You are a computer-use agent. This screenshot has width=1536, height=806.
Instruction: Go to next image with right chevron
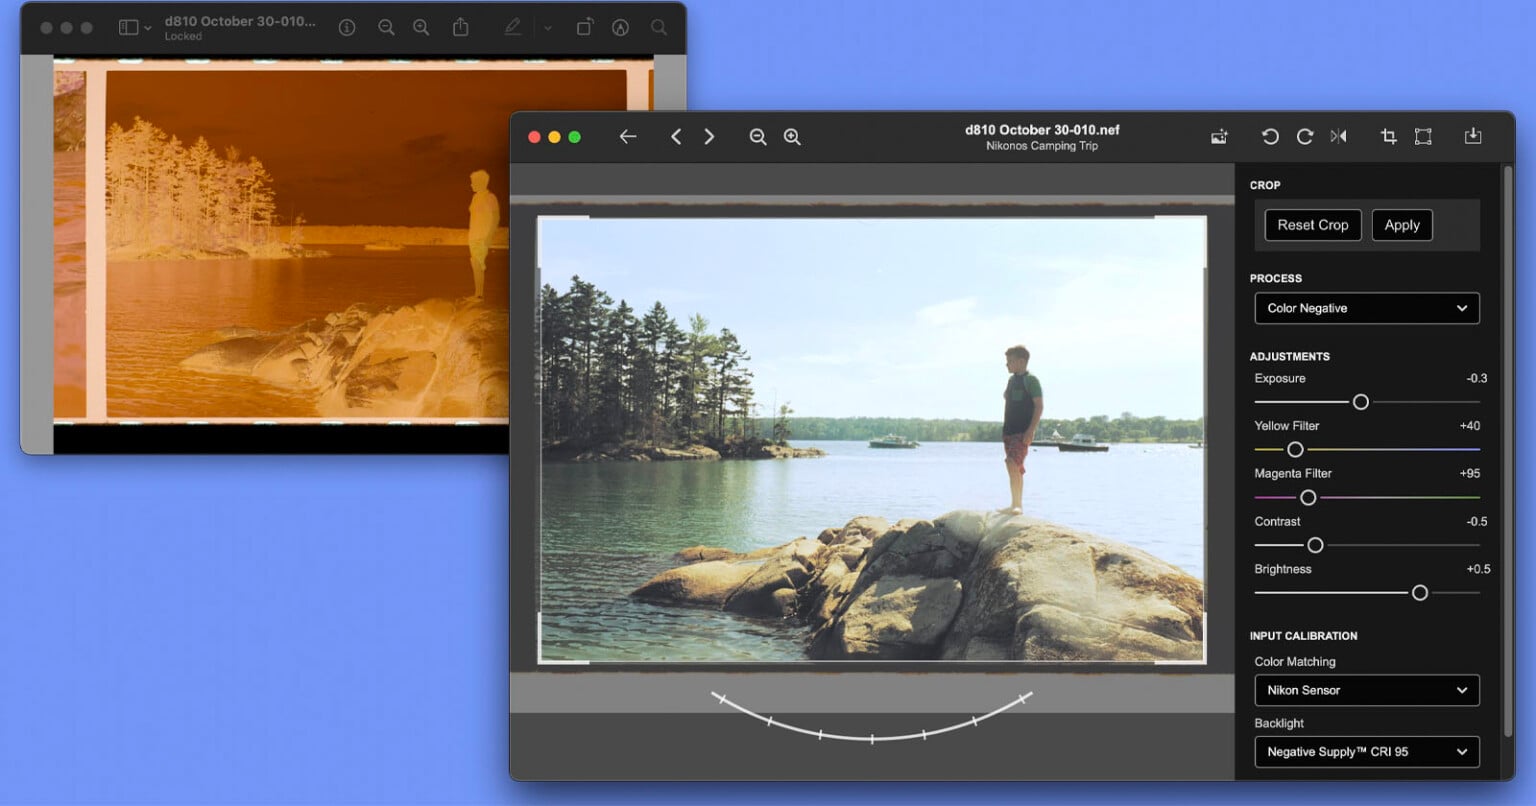709,137
